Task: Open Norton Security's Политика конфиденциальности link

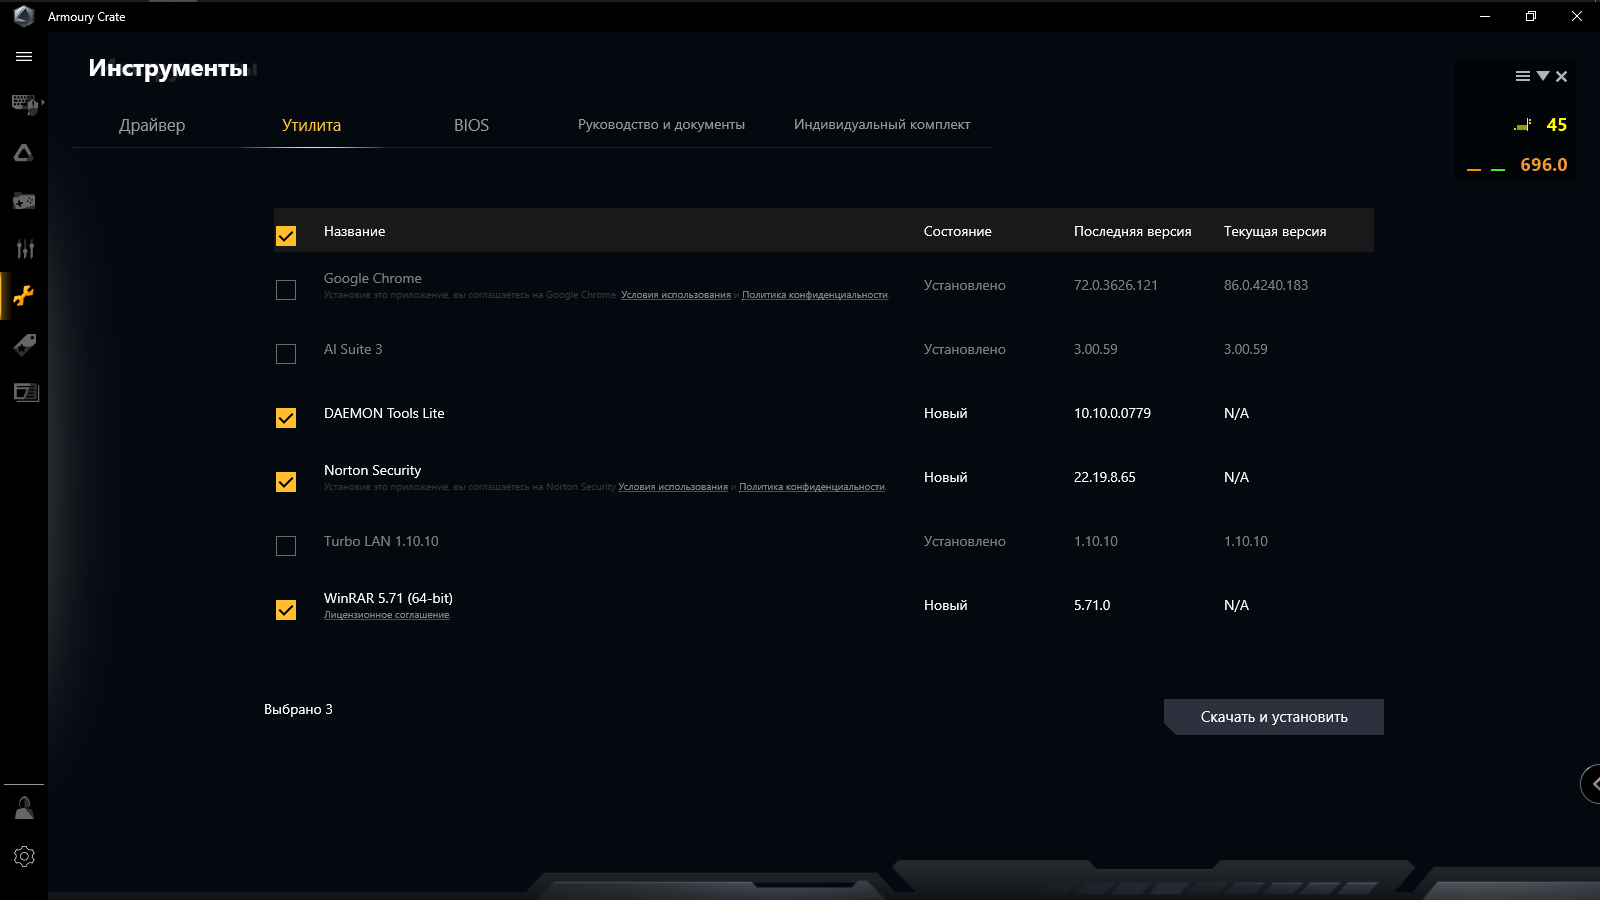Action: [812, 487]
